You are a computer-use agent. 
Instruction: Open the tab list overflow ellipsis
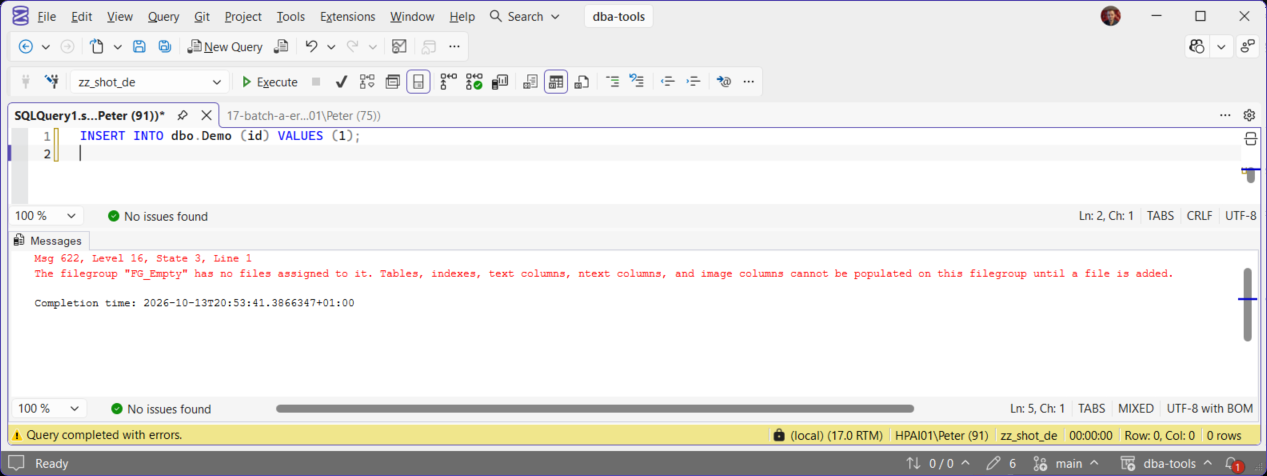(x=1225, y=115)
